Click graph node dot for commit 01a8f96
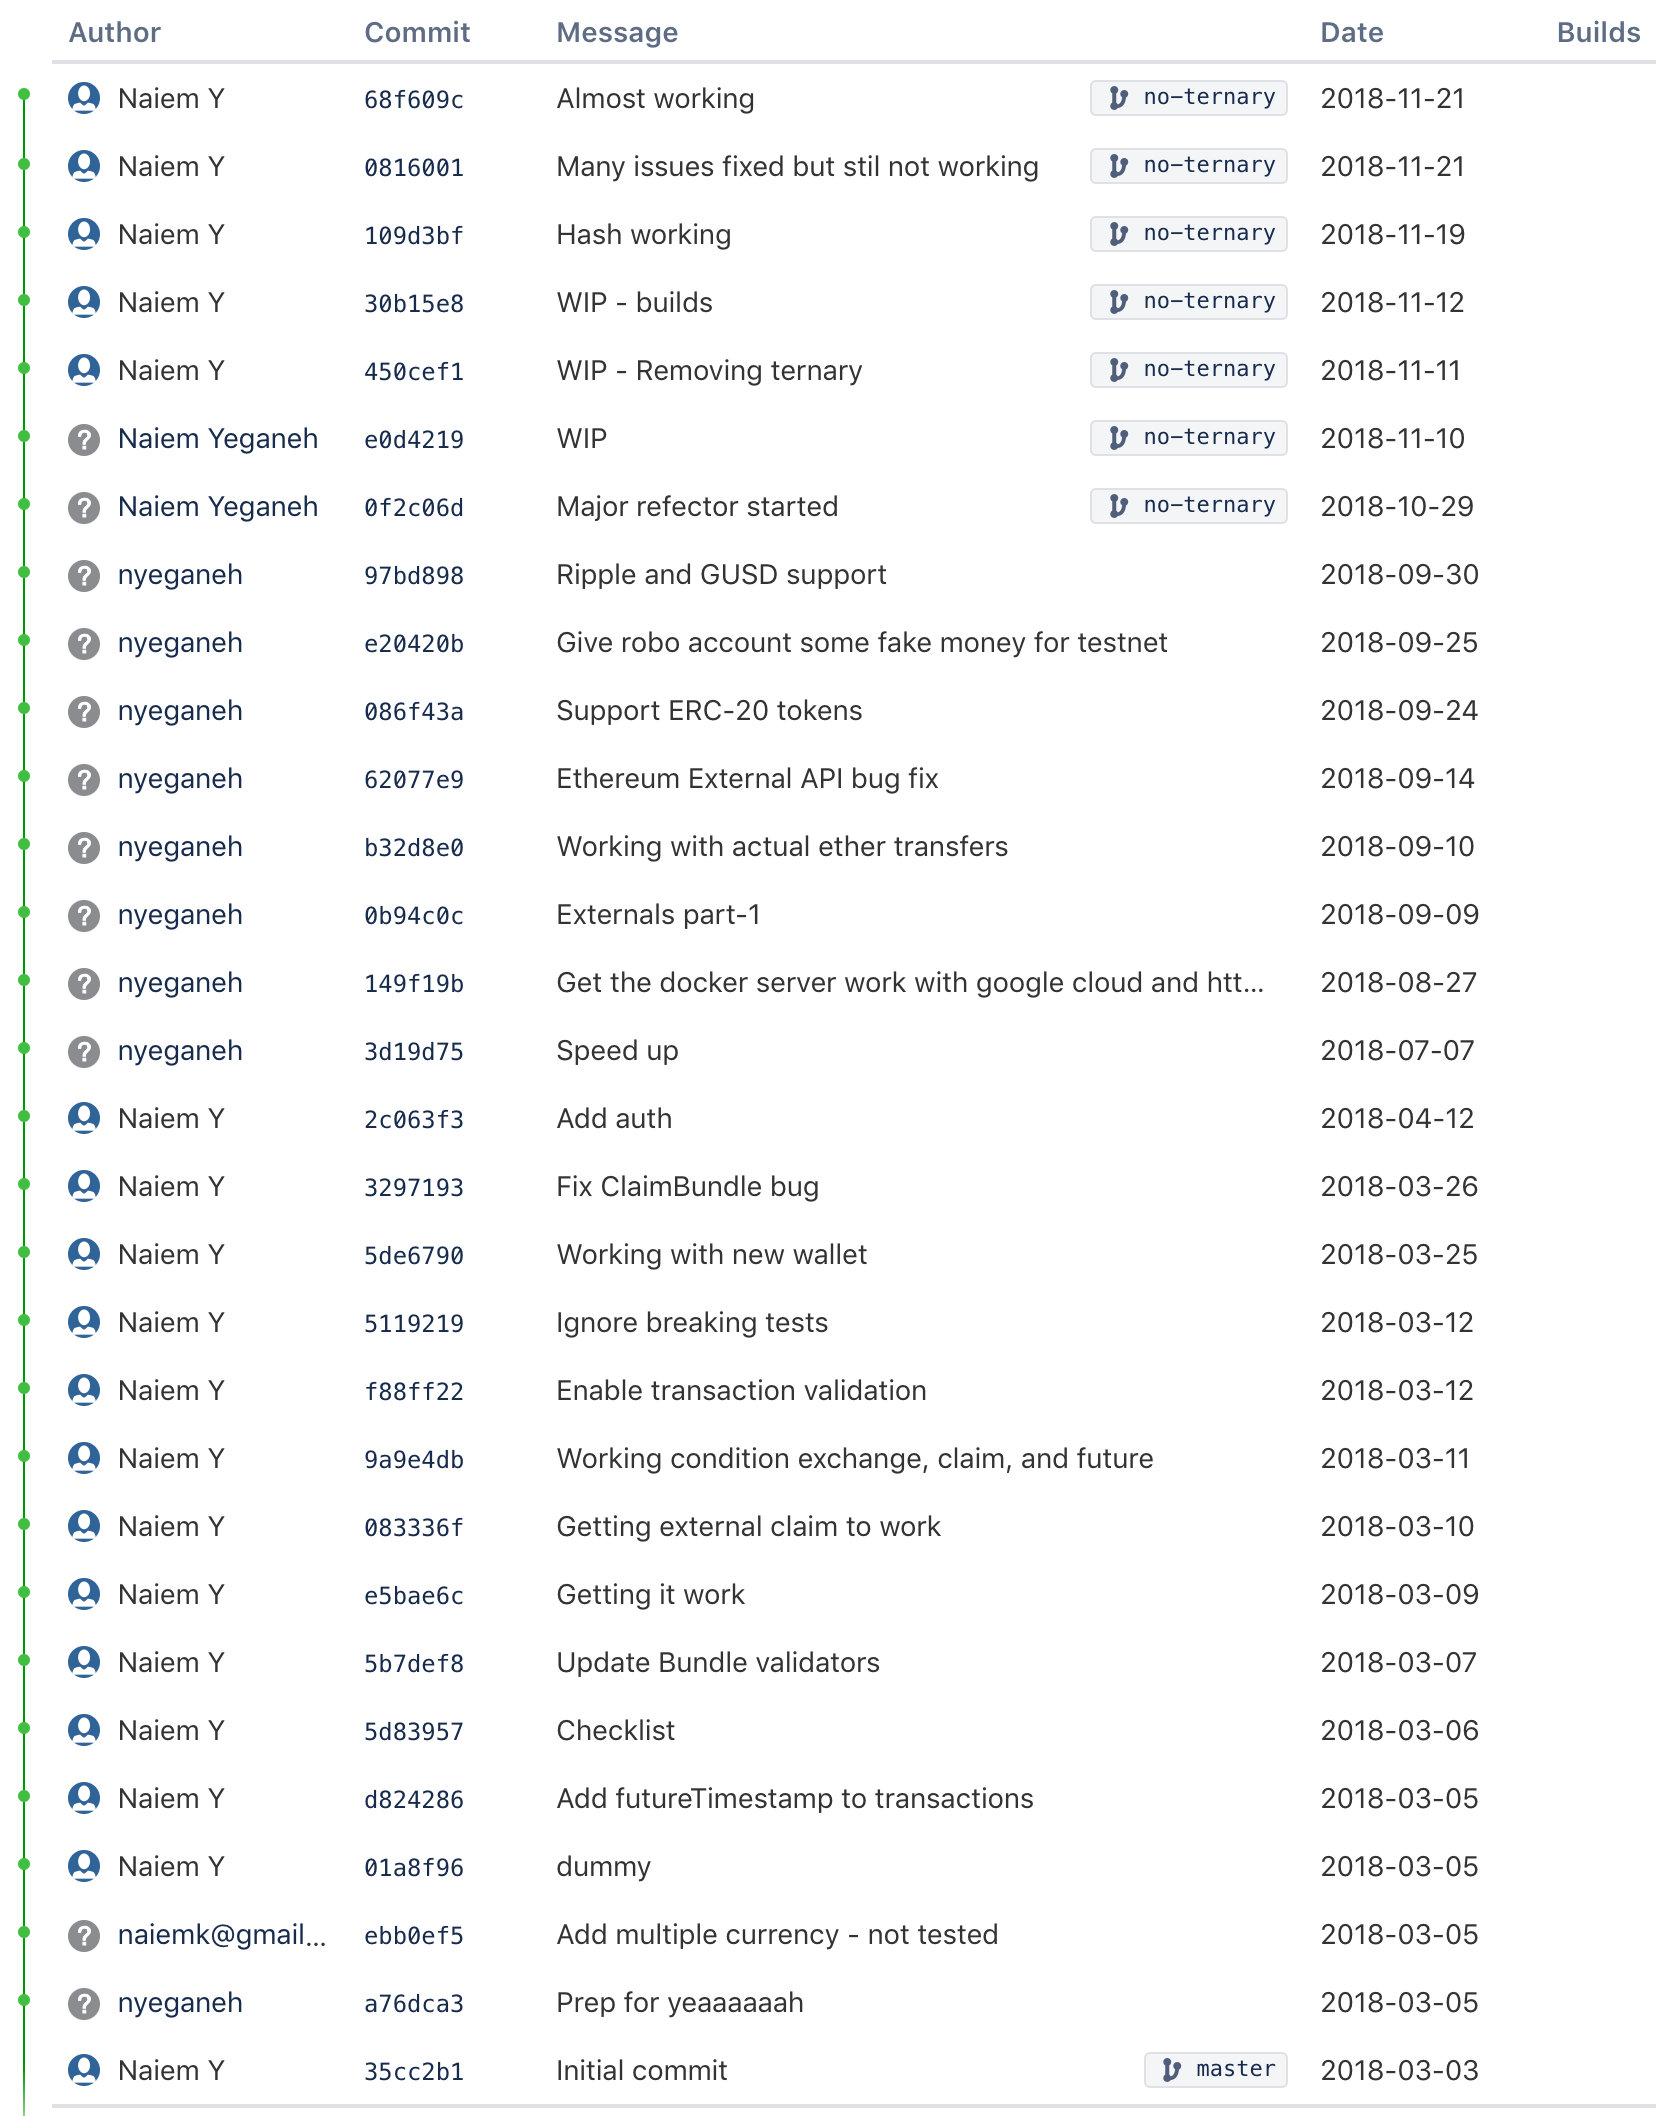 point(24,1864)
